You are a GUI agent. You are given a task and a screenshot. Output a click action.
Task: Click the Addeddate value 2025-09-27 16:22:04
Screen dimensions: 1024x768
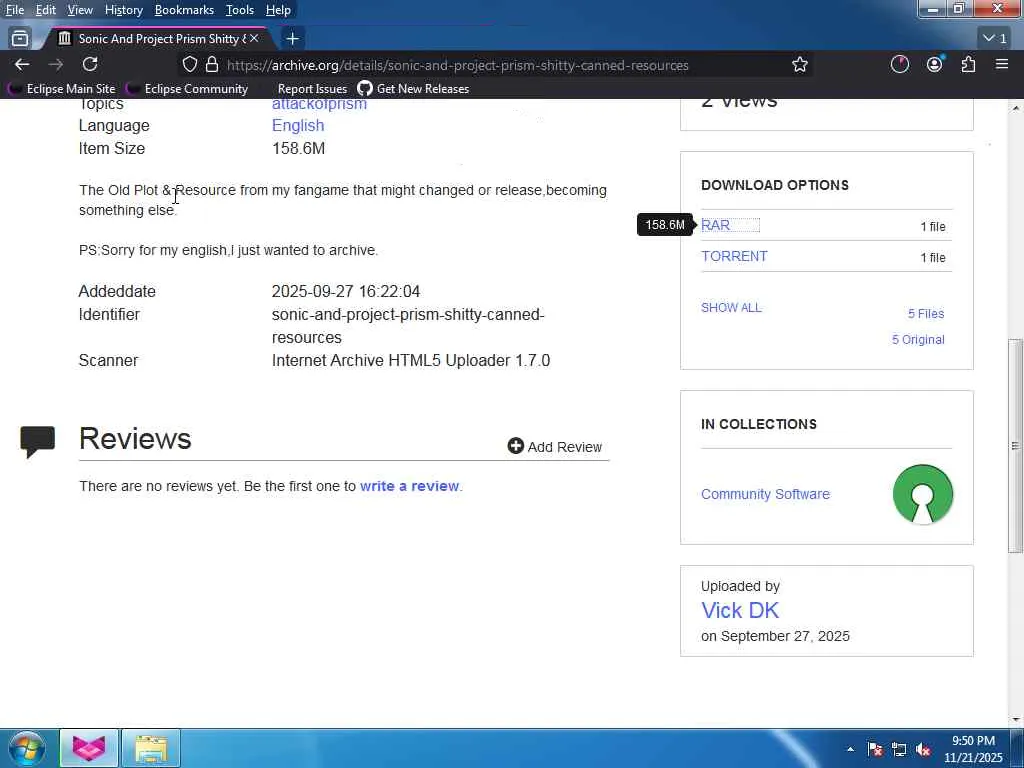click(345, 291)
